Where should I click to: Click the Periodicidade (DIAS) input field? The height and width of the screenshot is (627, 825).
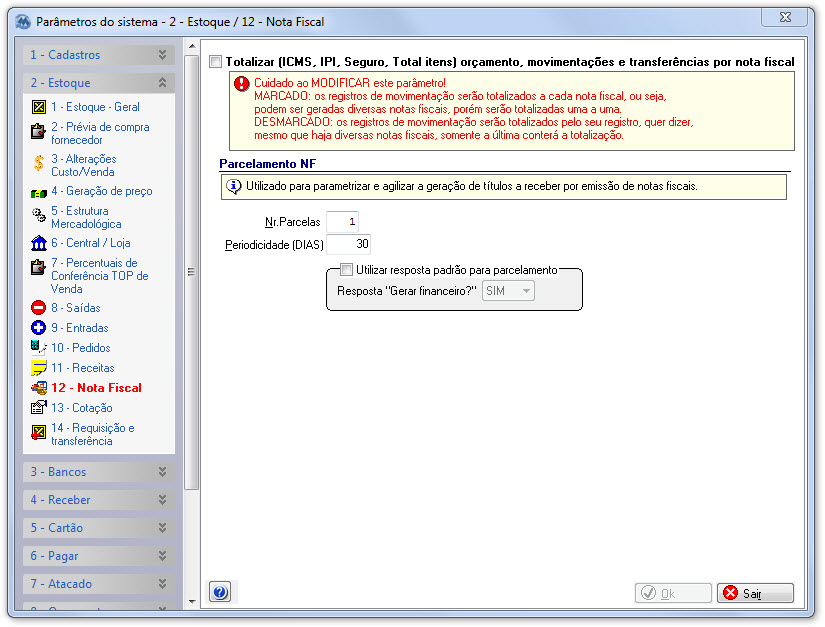point(348,244)
